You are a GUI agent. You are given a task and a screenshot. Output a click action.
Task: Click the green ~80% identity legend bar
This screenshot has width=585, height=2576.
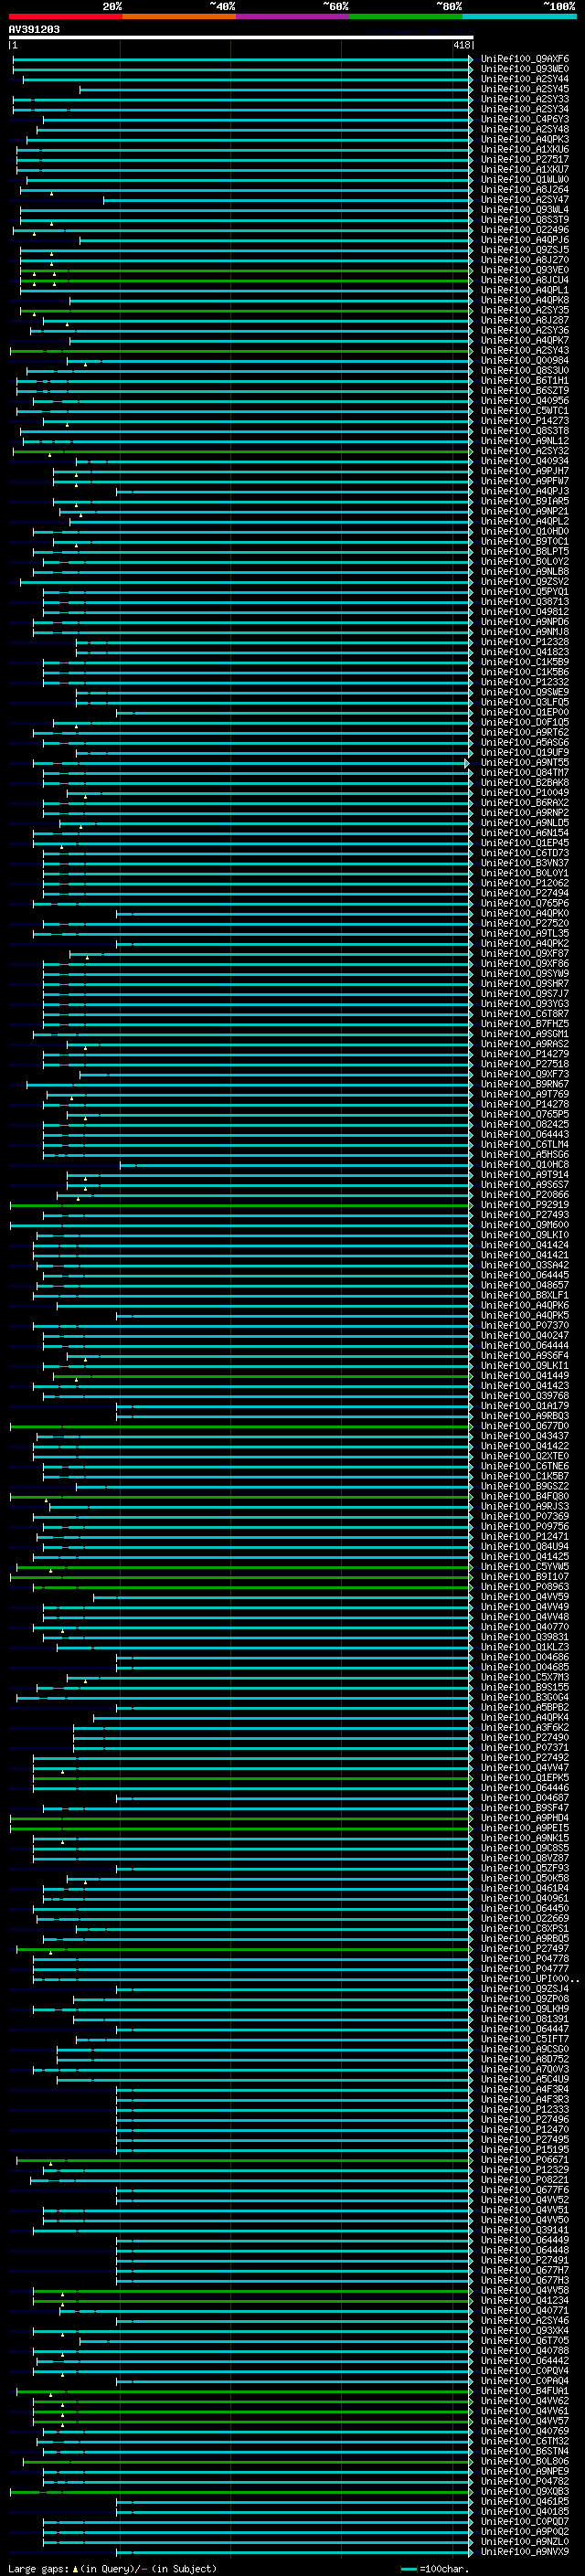[x=406, y=16]
